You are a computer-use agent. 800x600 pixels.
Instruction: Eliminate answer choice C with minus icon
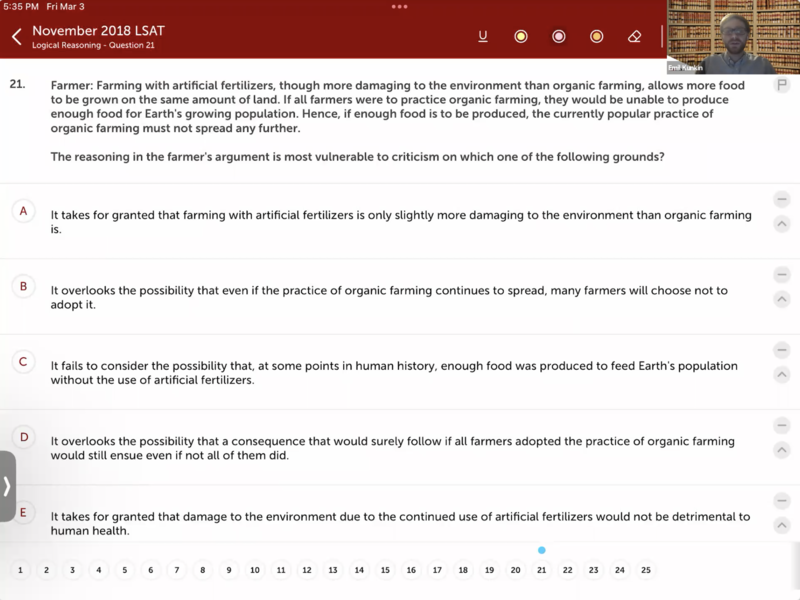pos(782,350)
